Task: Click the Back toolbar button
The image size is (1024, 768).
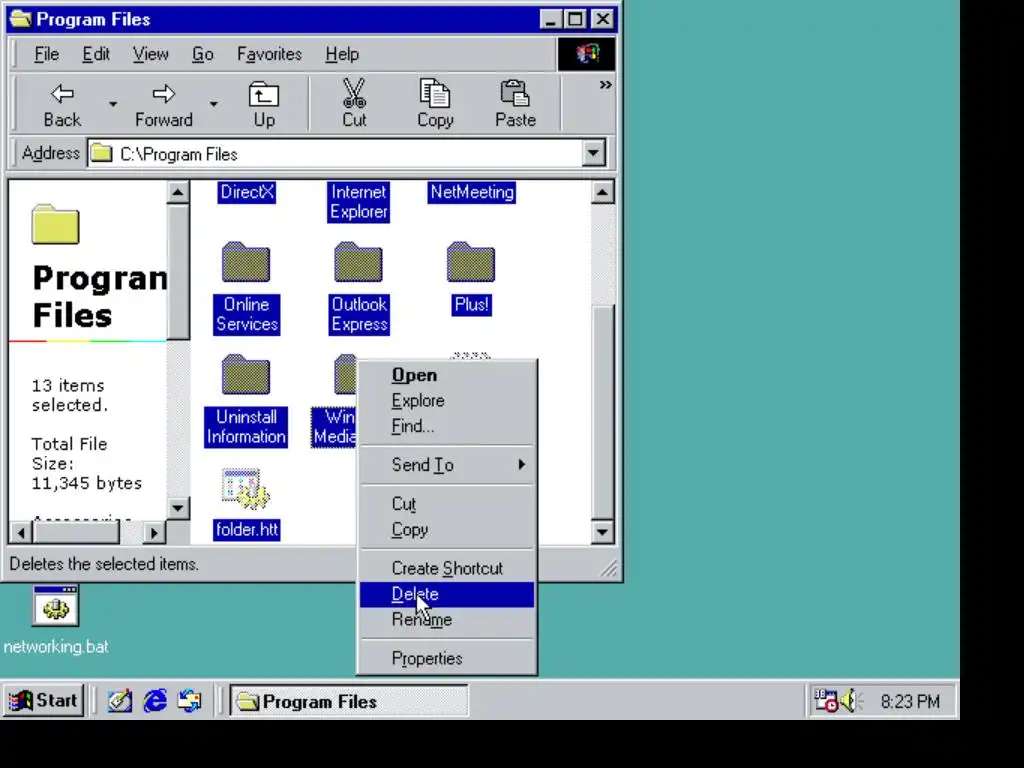Action: tap(62, 104)
